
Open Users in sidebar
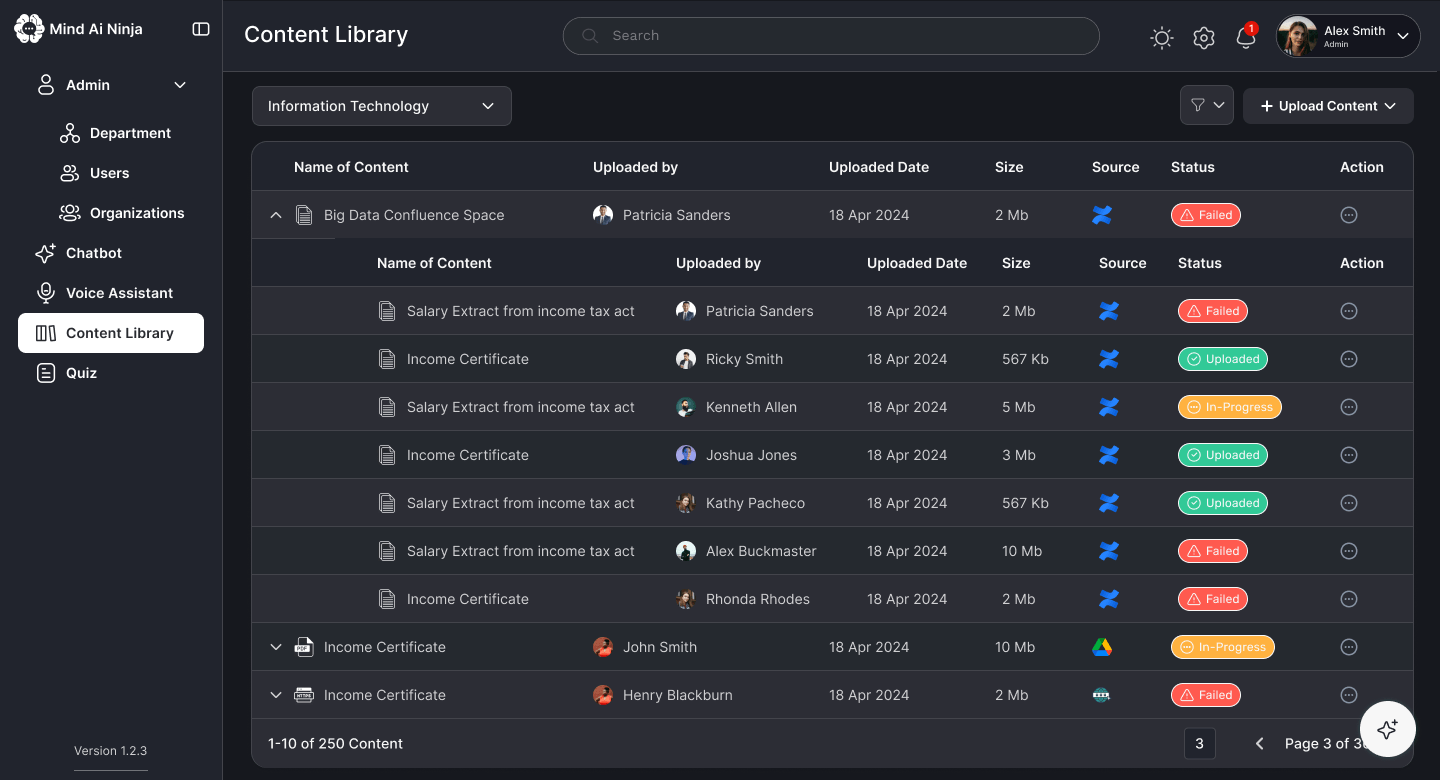95,173
